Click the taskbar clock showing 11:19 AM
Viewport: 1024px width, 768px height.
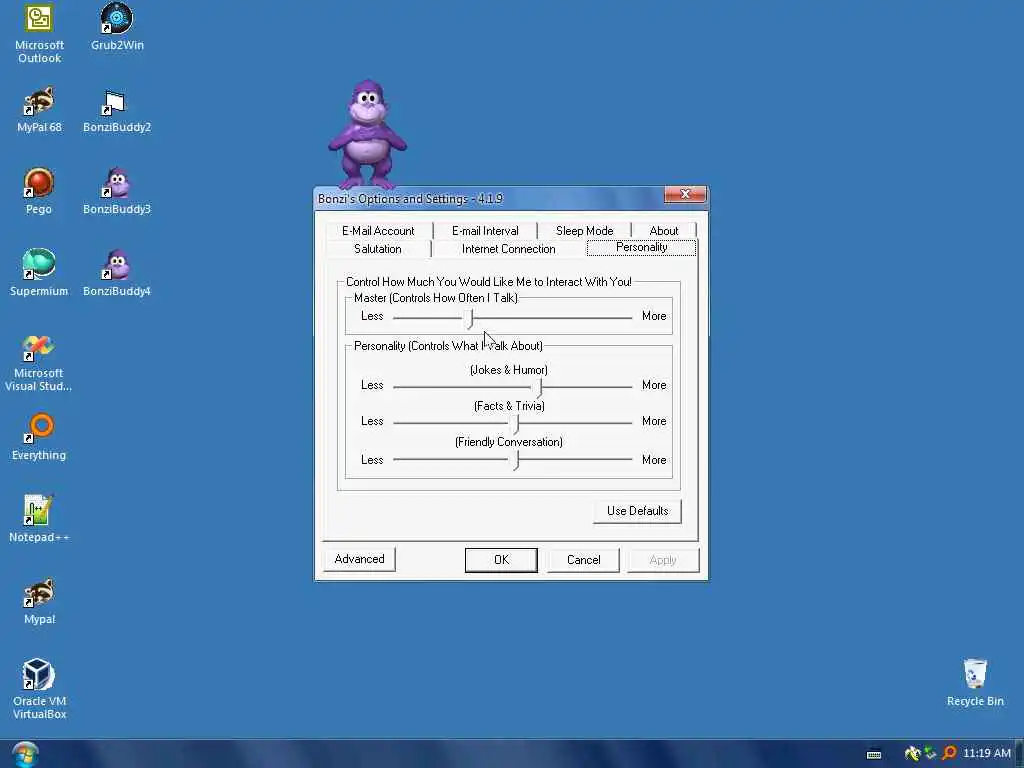(x=987, y=753)
